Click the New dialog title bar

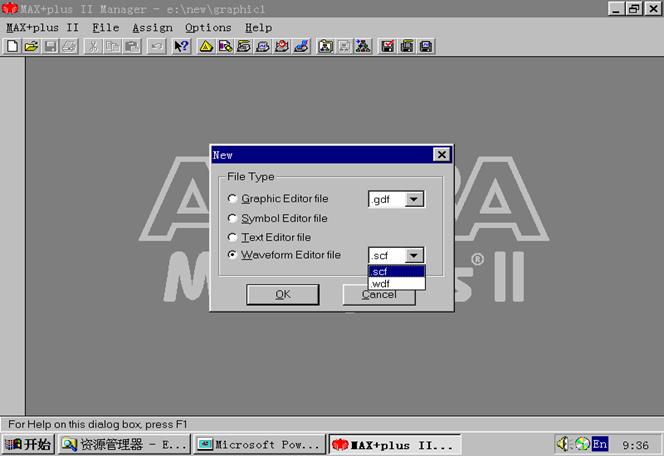pyautogui.click(x=332, y=155)
